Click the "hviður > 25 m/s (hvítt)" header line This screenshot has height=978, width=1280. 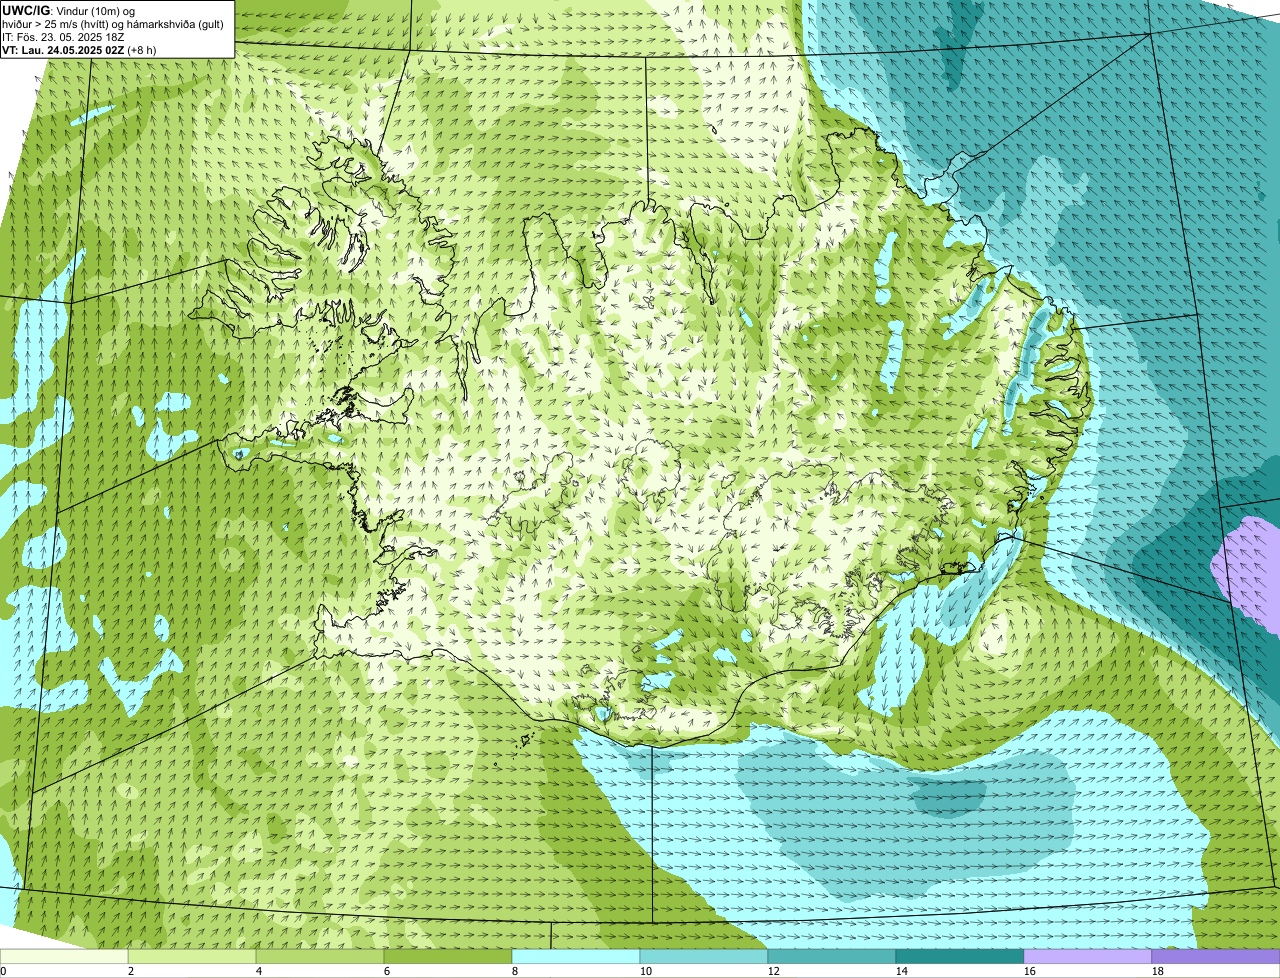pyautogui.click(x=114, y=24)
